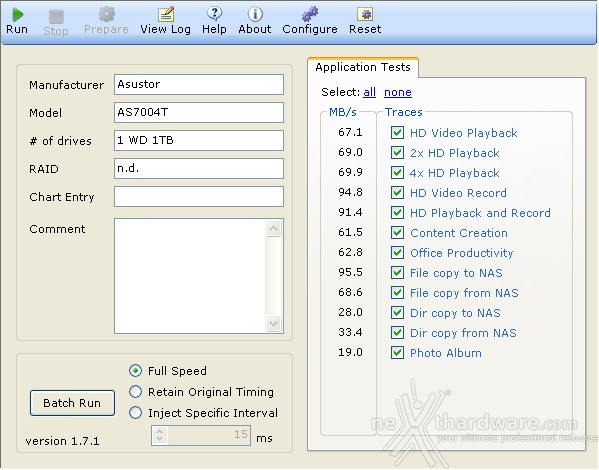Click the 28.0 MB/s value
Screen dimensions: 599x470
350,313
